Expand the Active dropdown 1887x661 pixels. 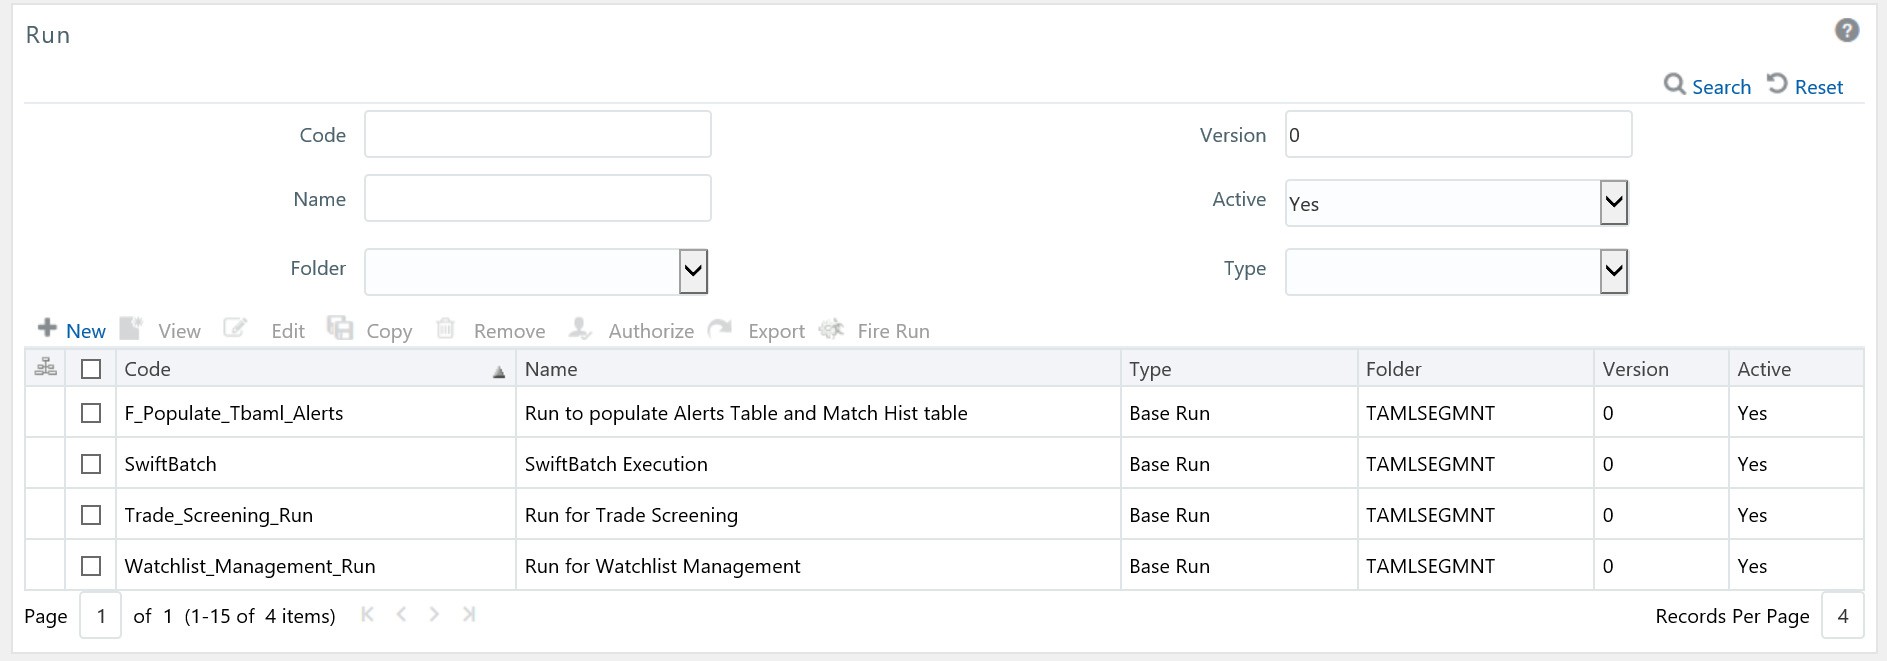coord(1613,203)
